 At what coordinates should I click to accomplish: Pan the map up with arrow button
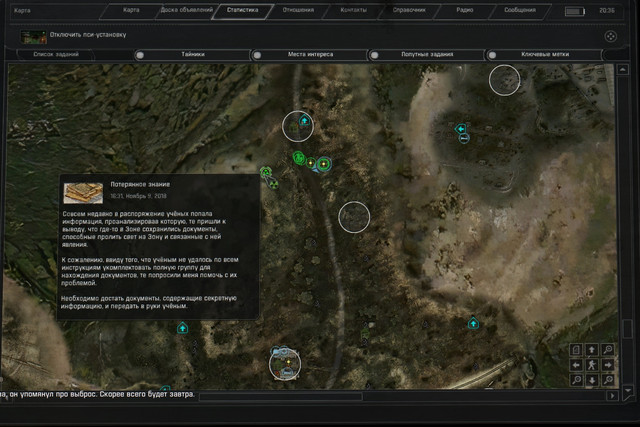(x=591, y=349)
